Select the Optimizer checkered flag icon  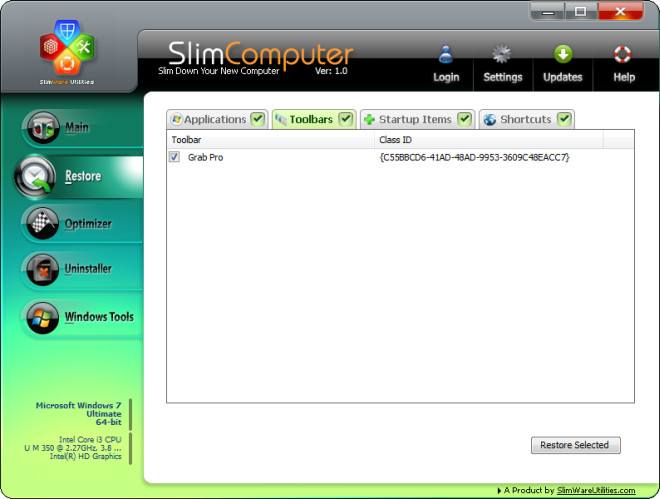pyautogui.click(x=42, y=223)
